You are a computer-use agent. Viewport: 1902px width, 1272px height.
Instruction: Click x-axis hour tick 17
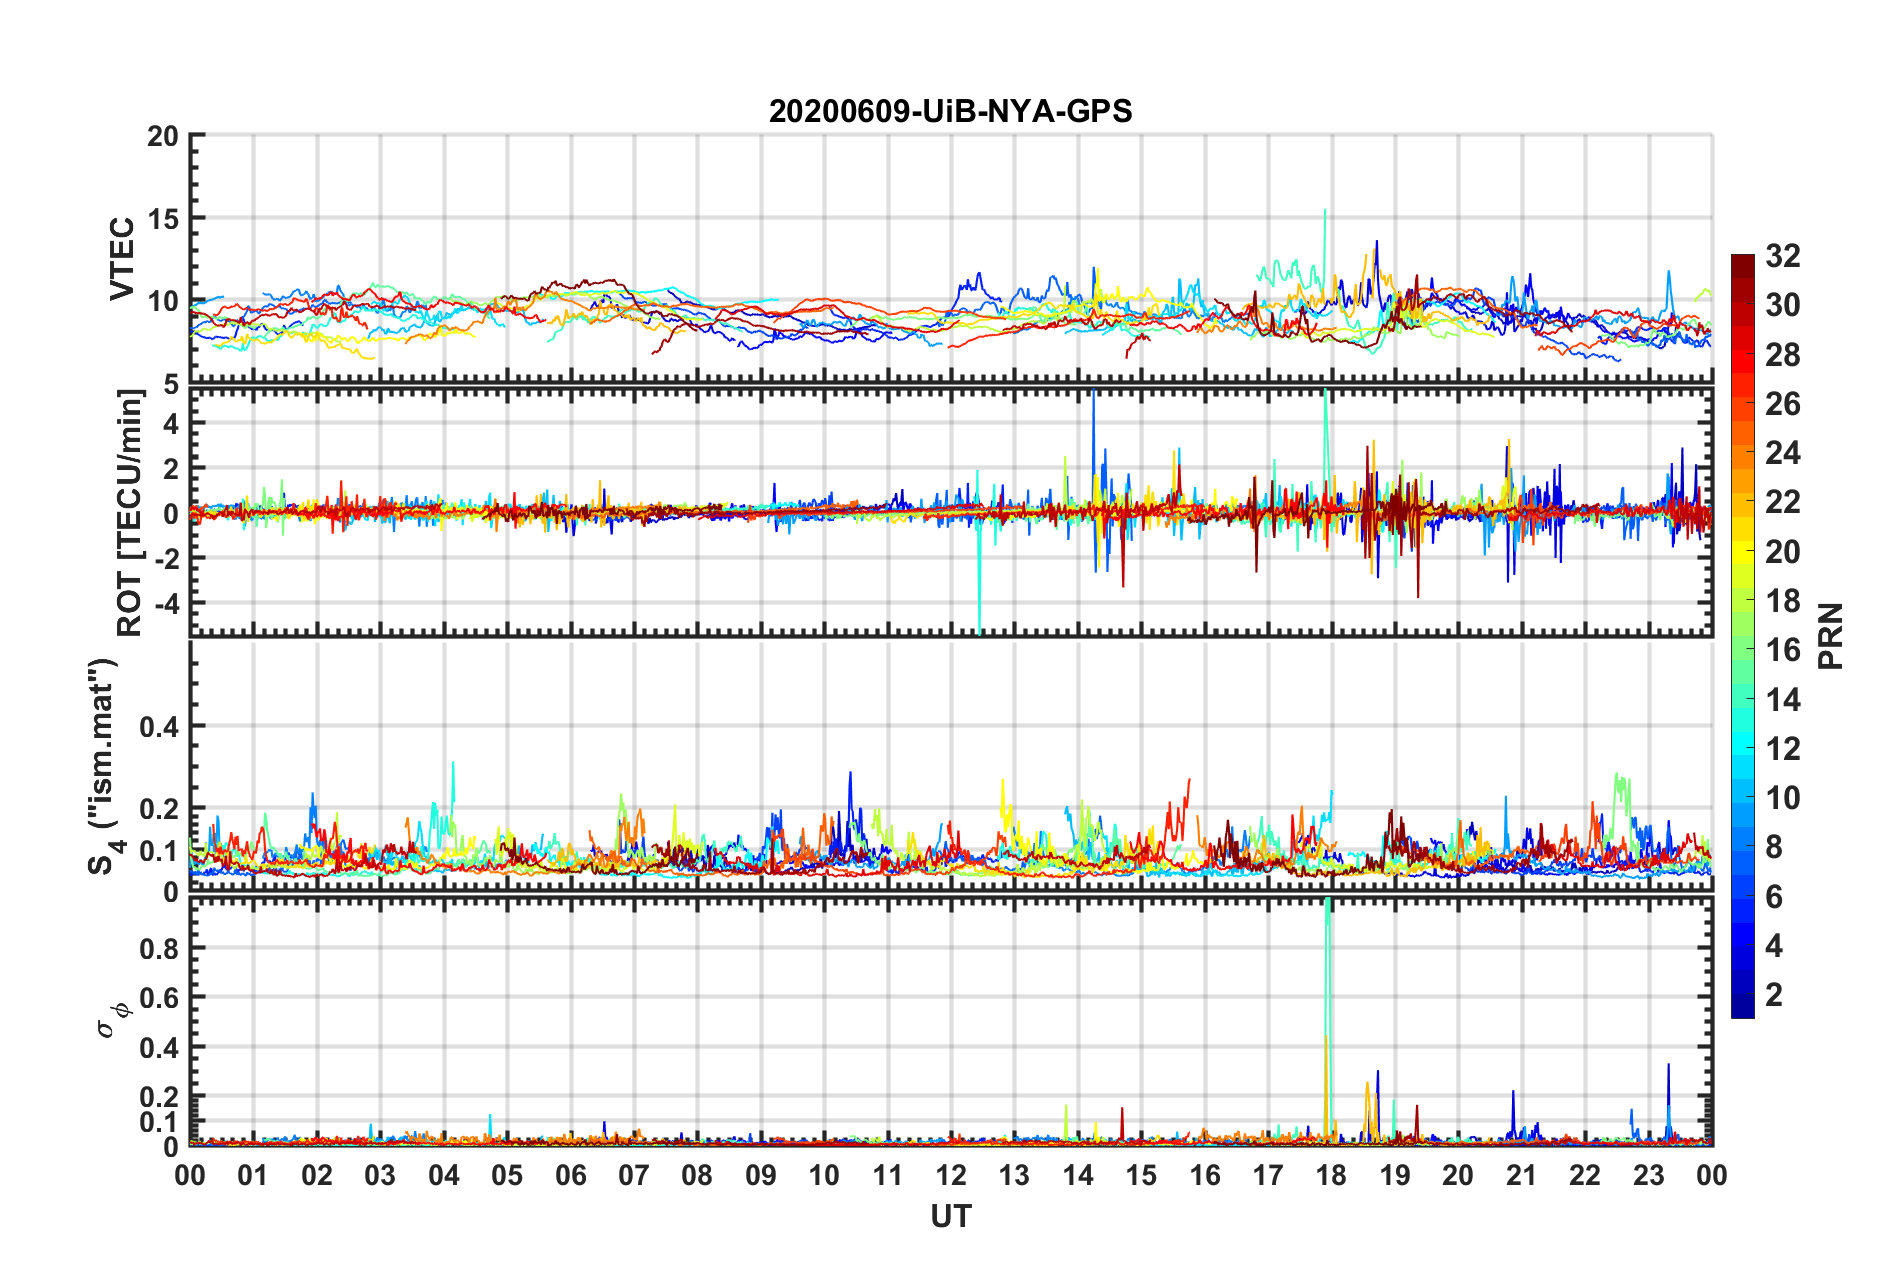coord(1268,1175)
